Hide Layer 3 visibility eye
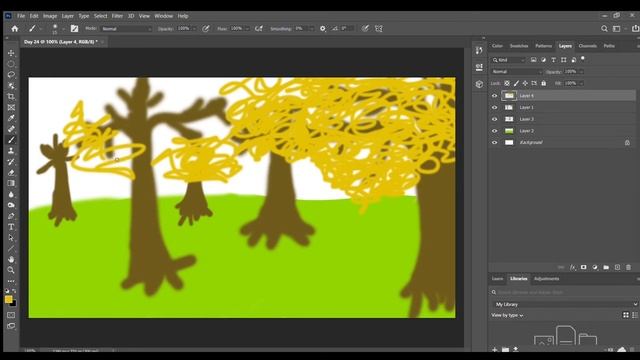640x360 pixels. point(495,119)
